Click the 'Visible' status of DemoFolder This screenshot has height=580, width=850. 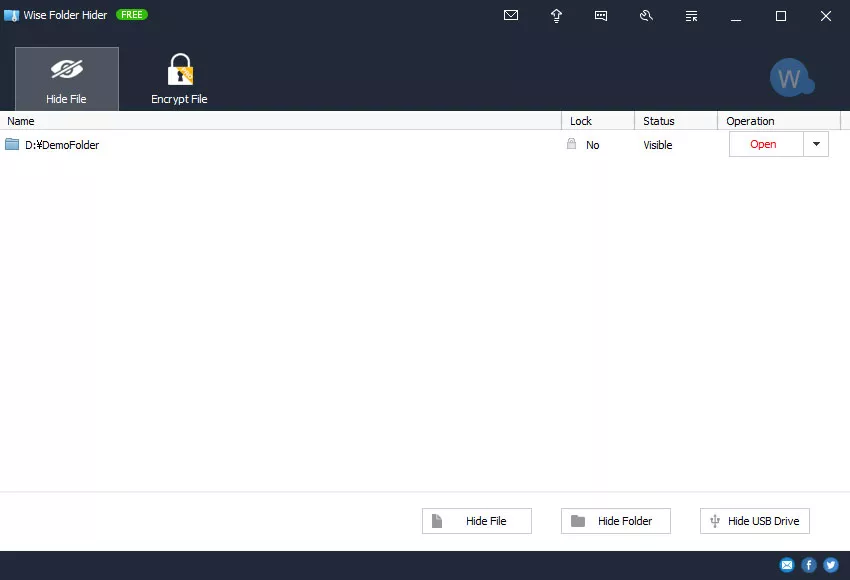[x=658, y=145]
